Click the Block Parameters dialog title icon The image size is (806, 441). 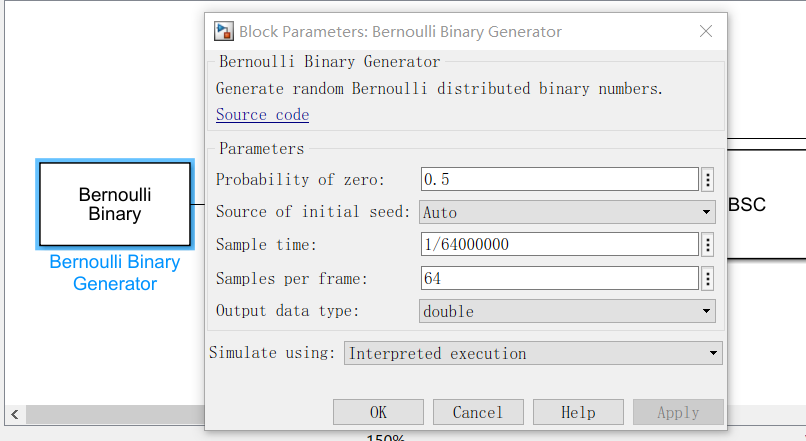click(223, 31)
